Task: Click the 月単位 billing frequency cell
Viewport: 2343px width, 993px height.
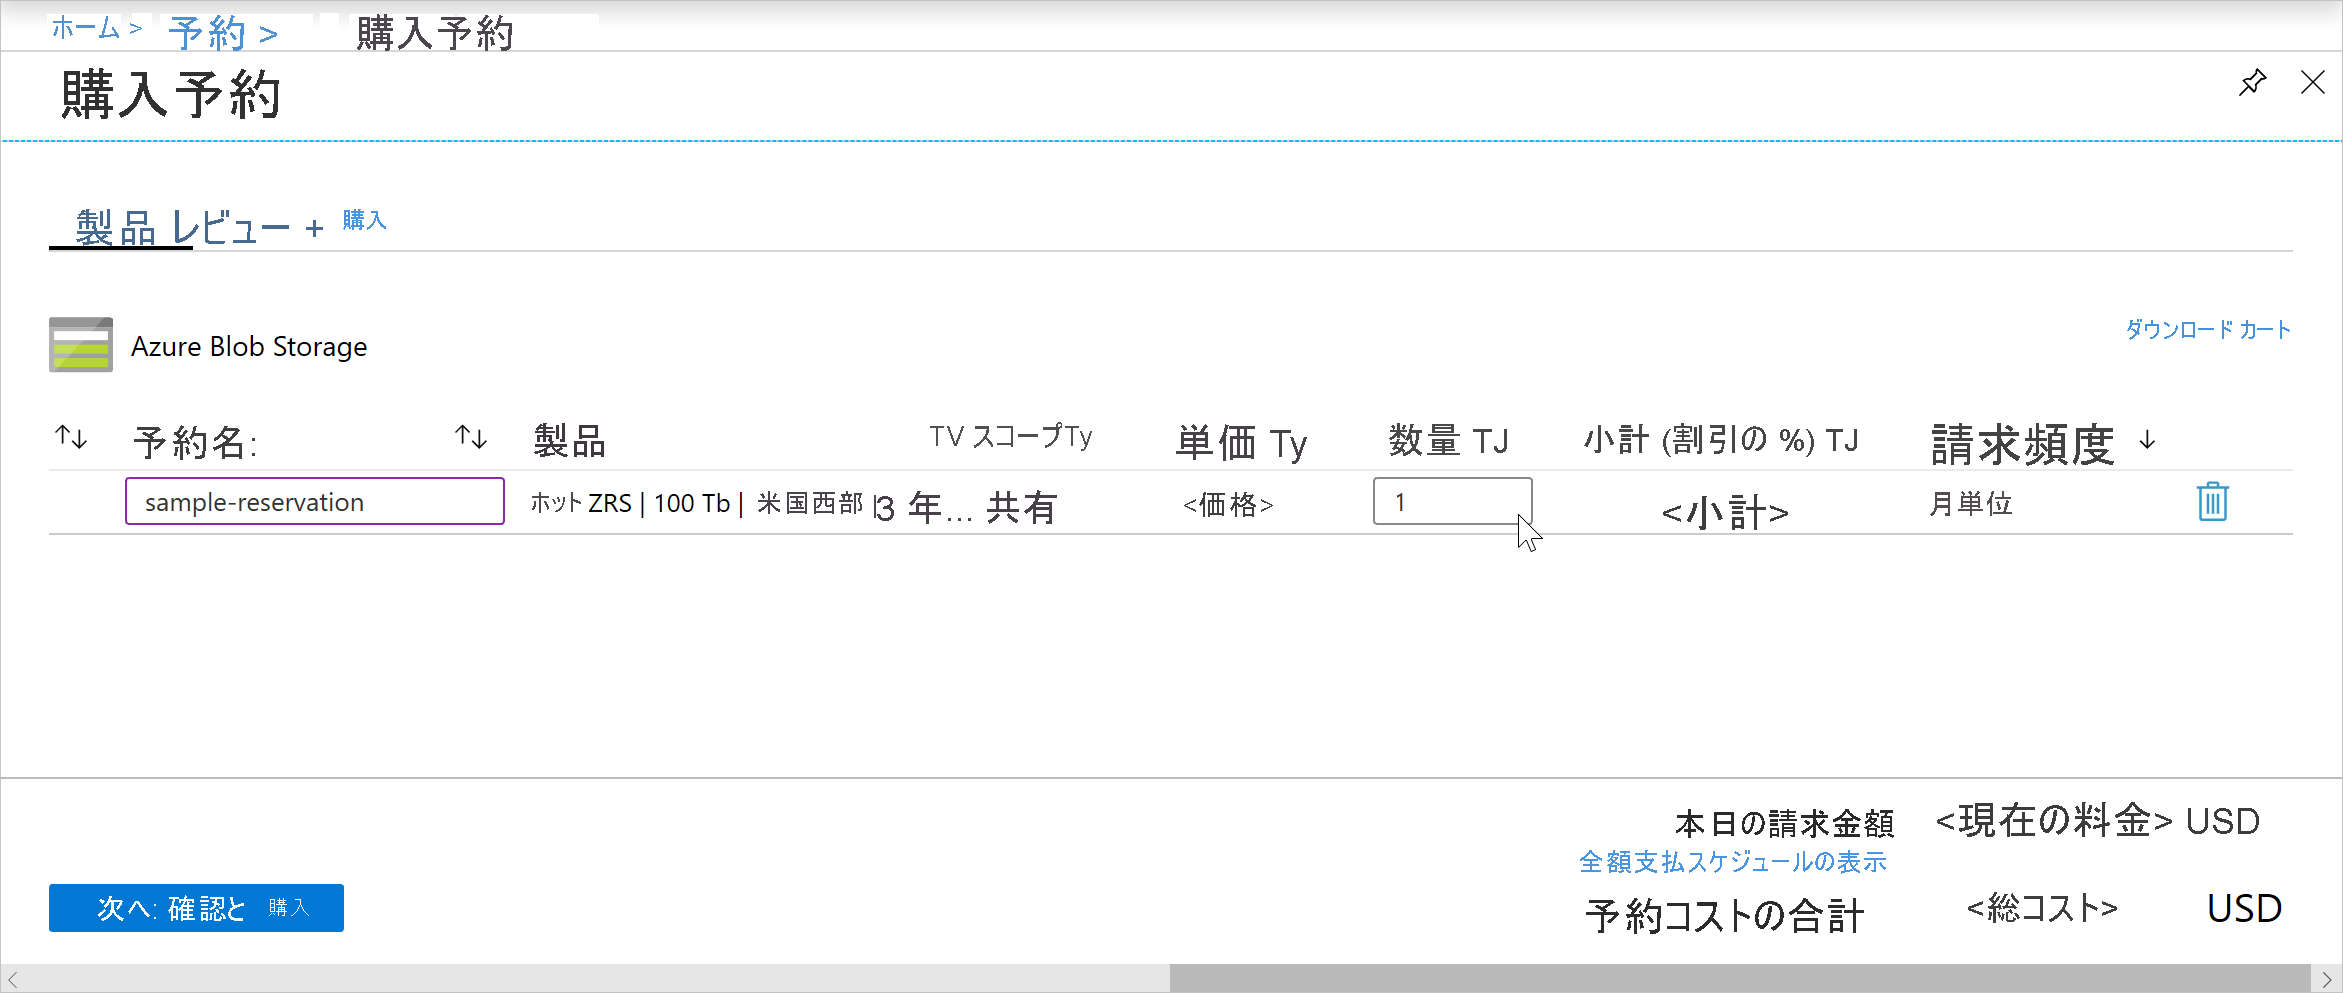Action: click(1970, 503)
